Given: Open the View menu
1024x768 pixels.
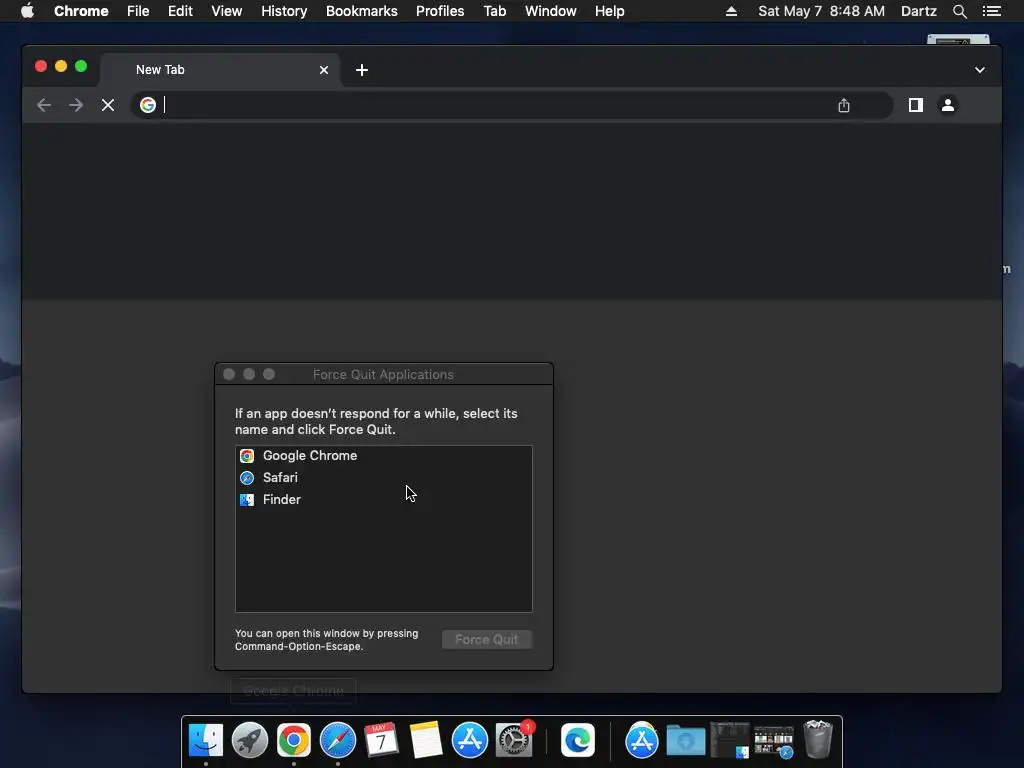Looking at the screenshot, I should tap(227, 11).
